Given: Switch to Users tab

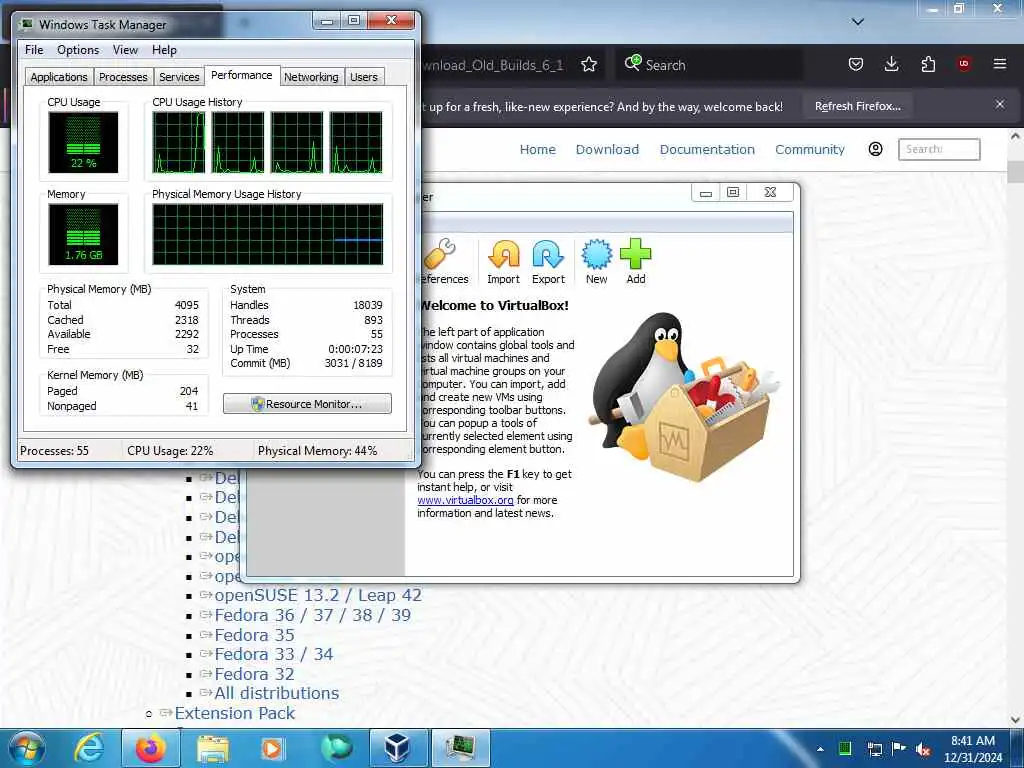Looking at the screenshot, I should click(364, 77).
